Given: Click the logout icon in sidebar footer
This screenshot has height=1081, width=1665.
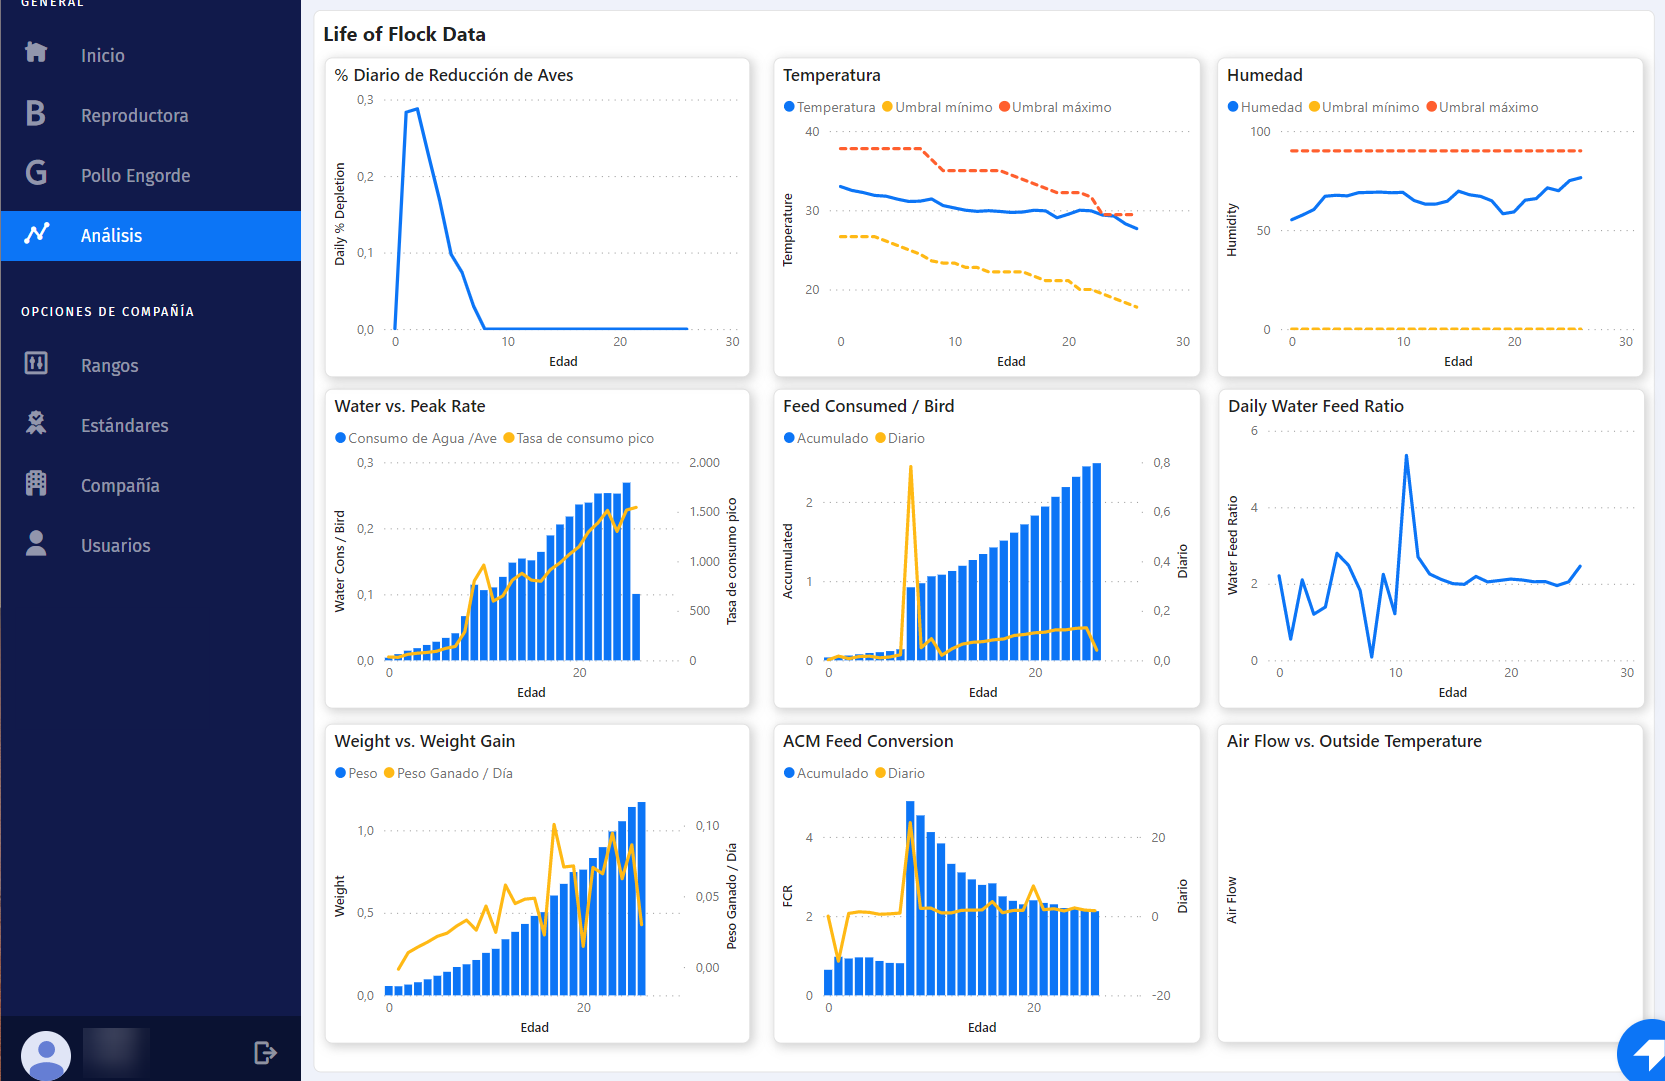Looking at the screenshot, I should (265, 1052).
